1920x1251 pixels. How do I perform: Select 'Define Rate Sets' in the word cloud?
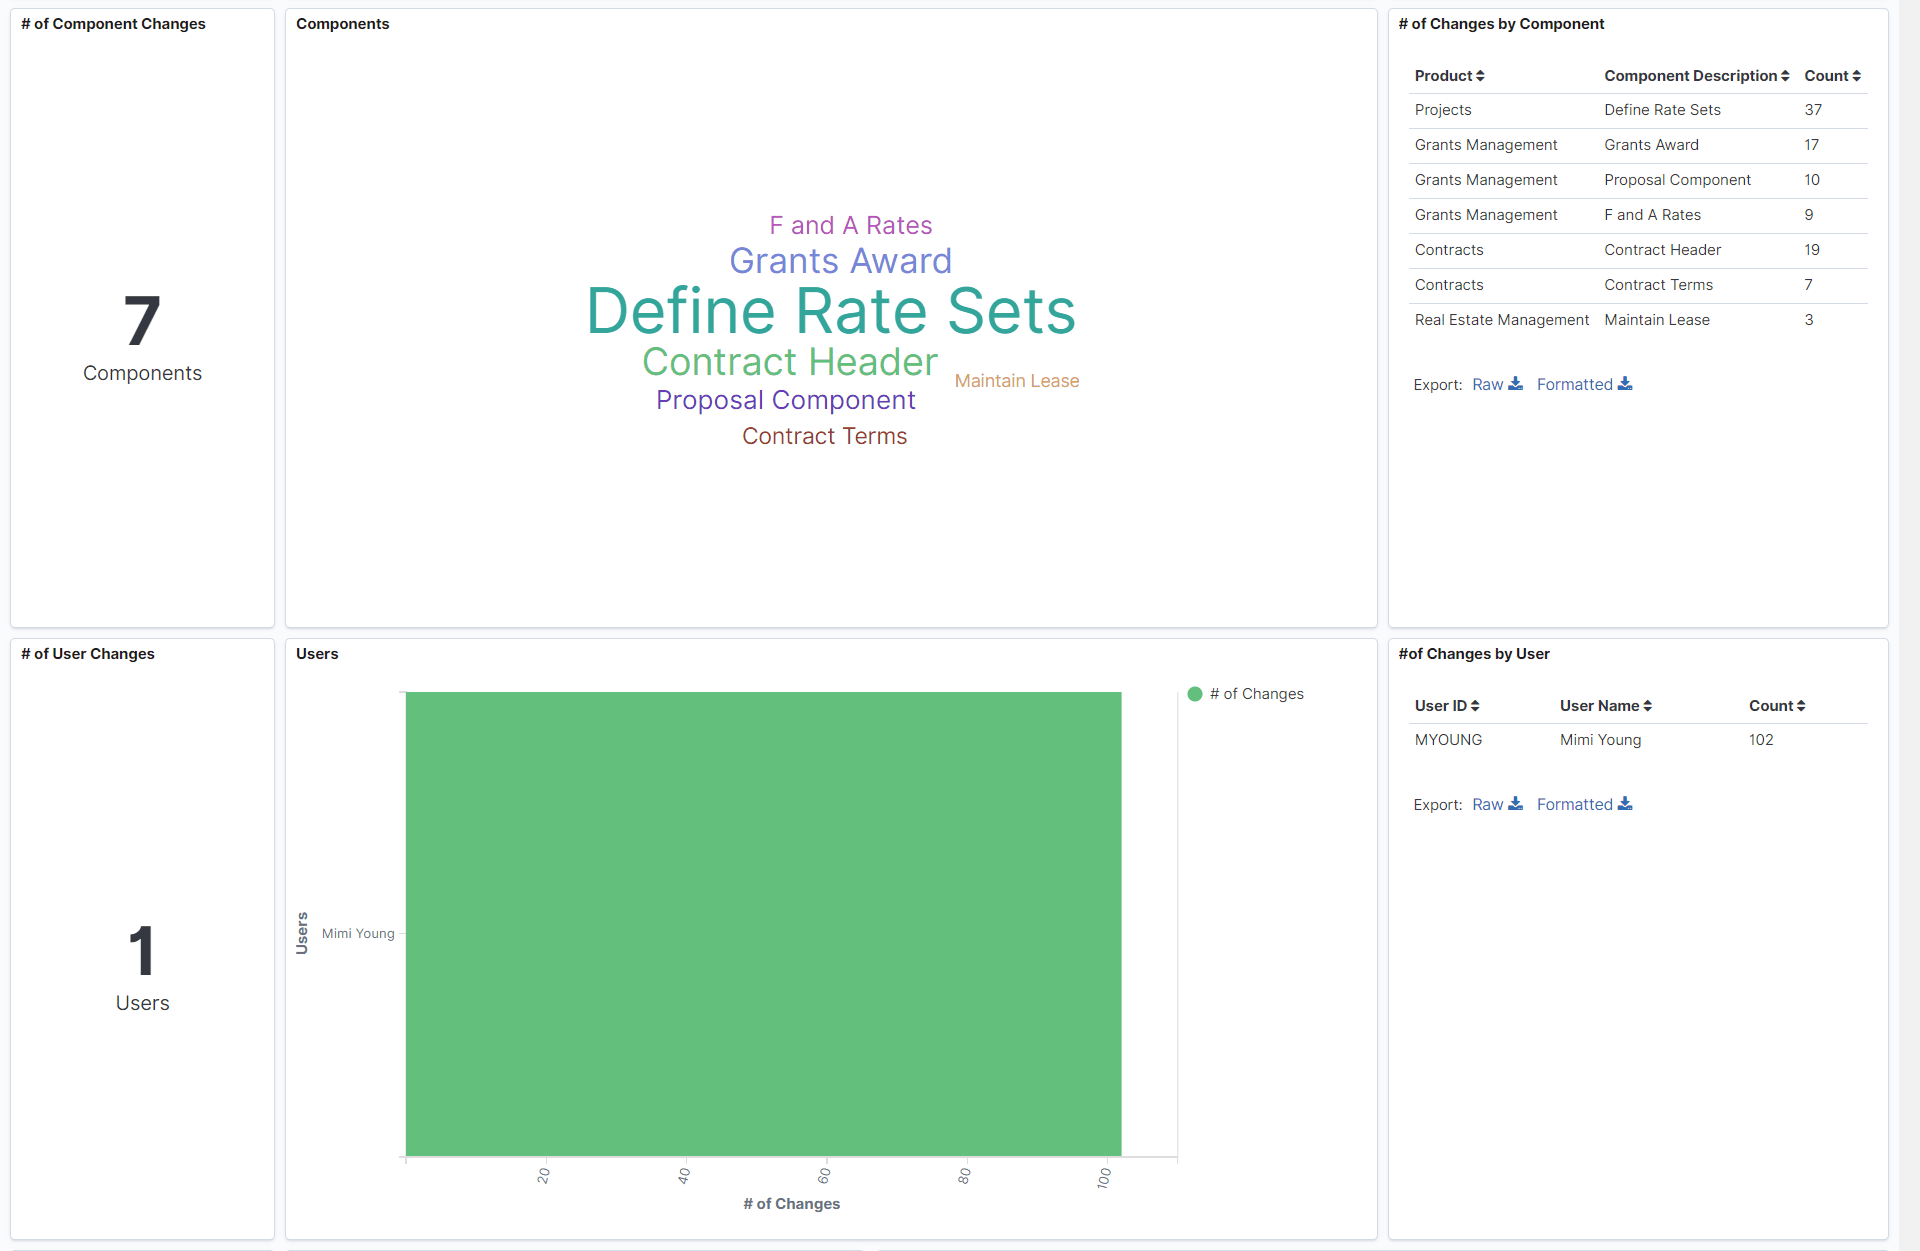pos(830,311)
